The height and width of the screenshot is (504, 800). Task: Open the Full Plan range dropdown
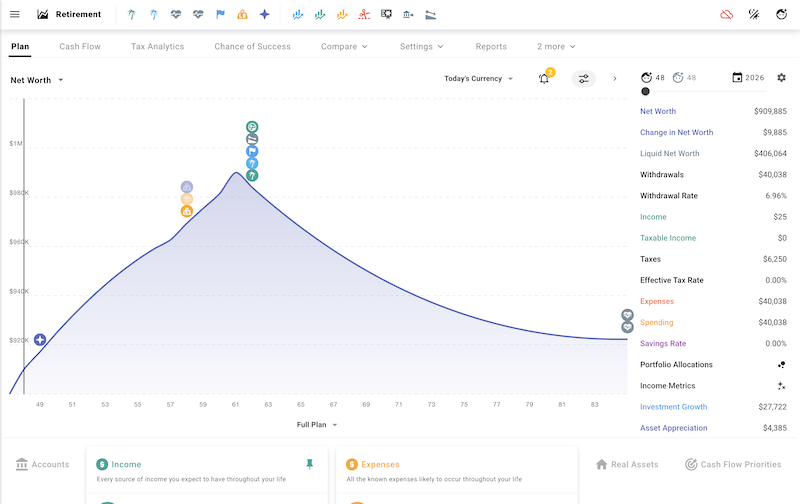316,425
